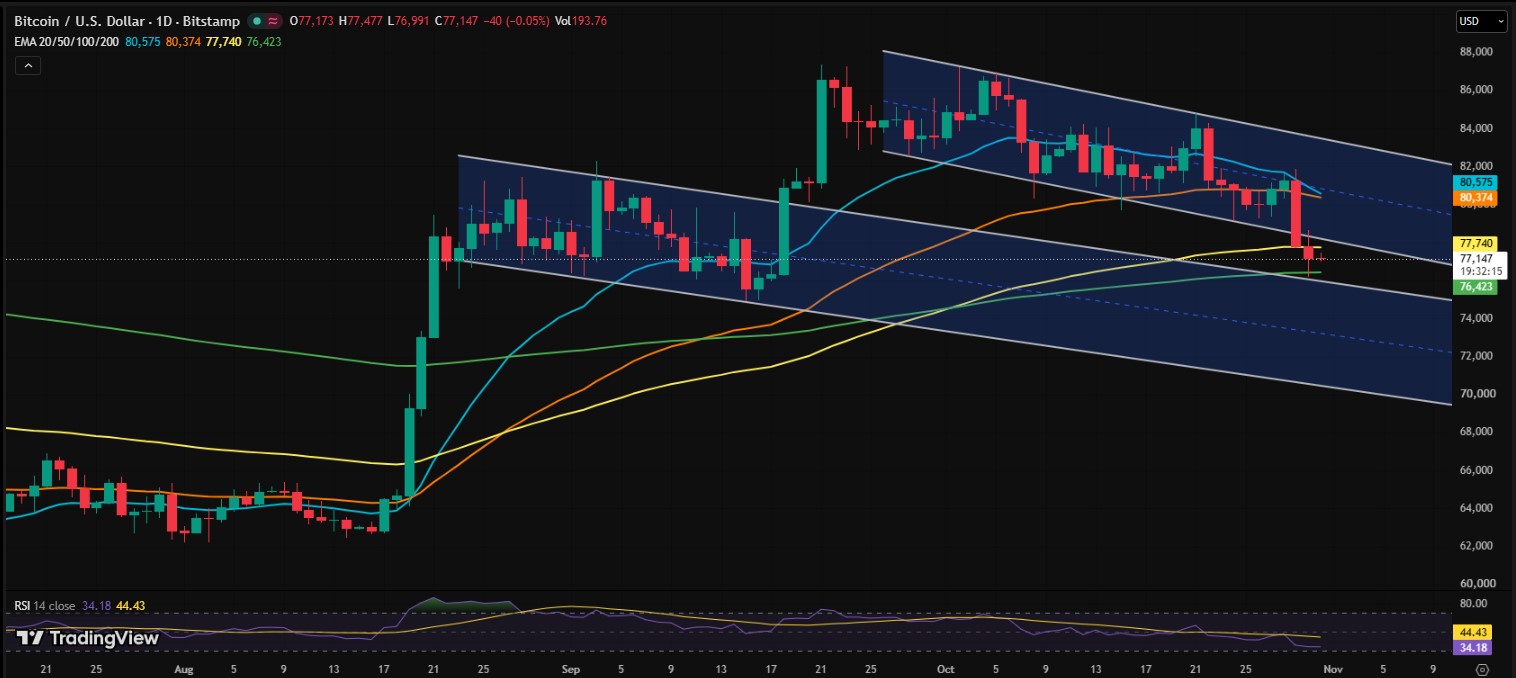Click the Sep label on time axis
This screenshot has height=678, width=1516.
[571, 668]
